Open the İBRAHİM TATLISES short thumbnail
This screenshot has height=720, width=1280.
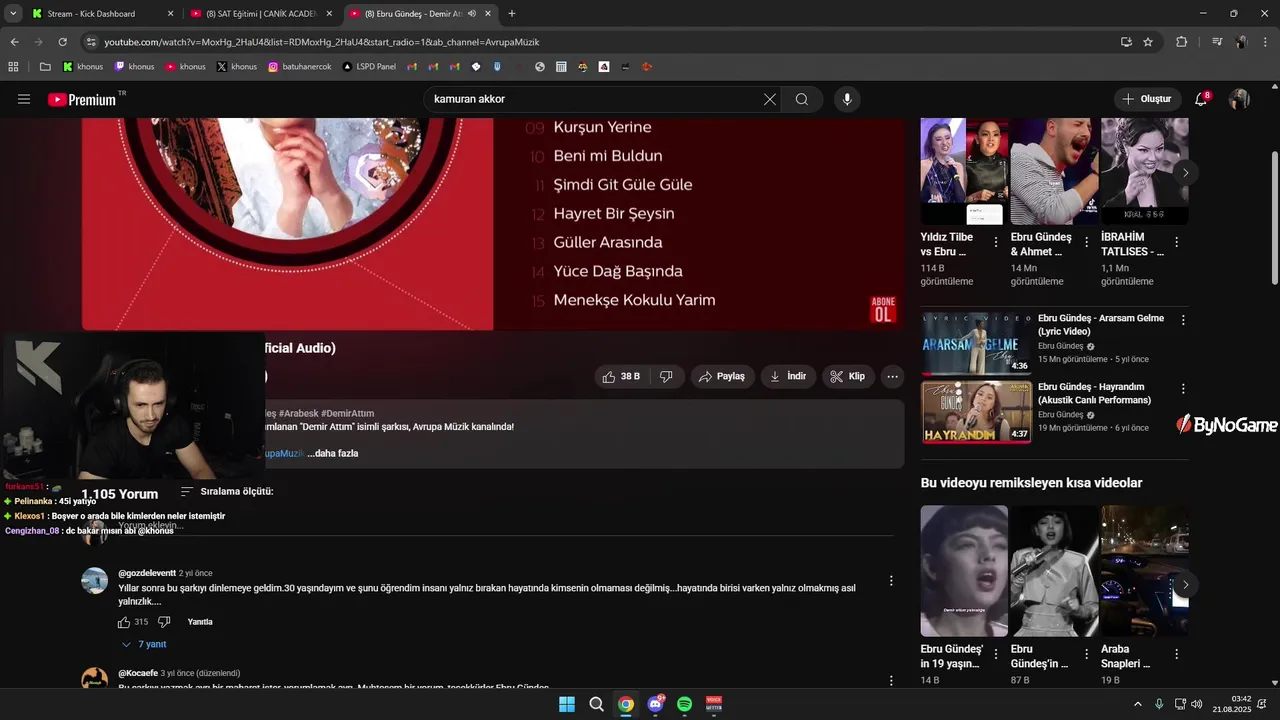(1144, 171)
